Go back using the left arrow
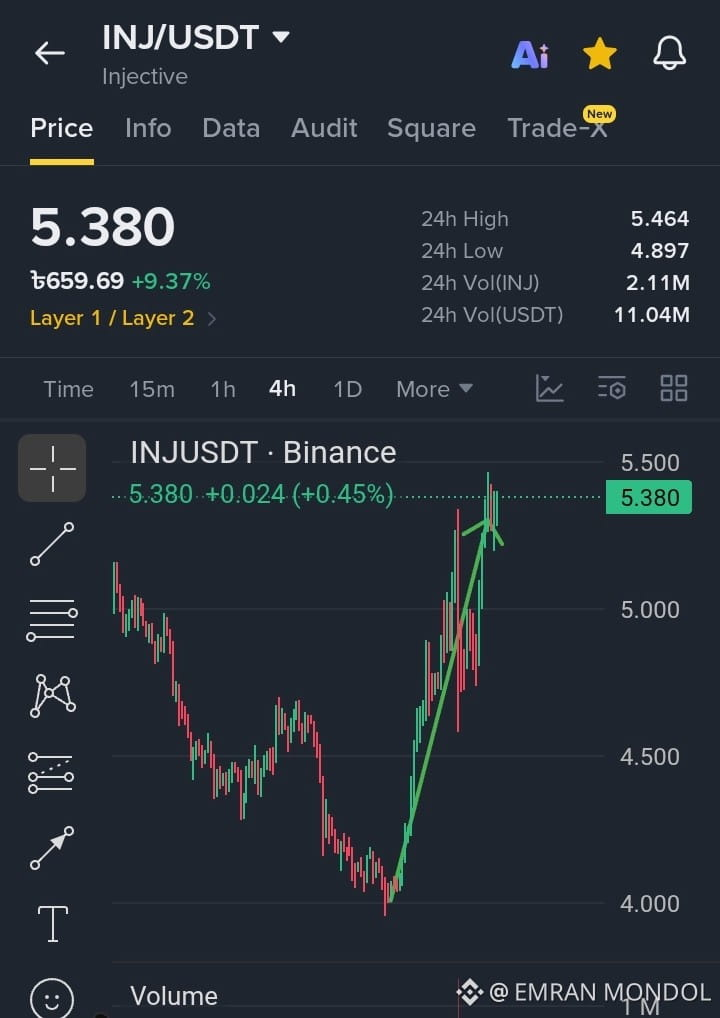The width and height of the screenshot is (720, 1018). pos(50,53)
